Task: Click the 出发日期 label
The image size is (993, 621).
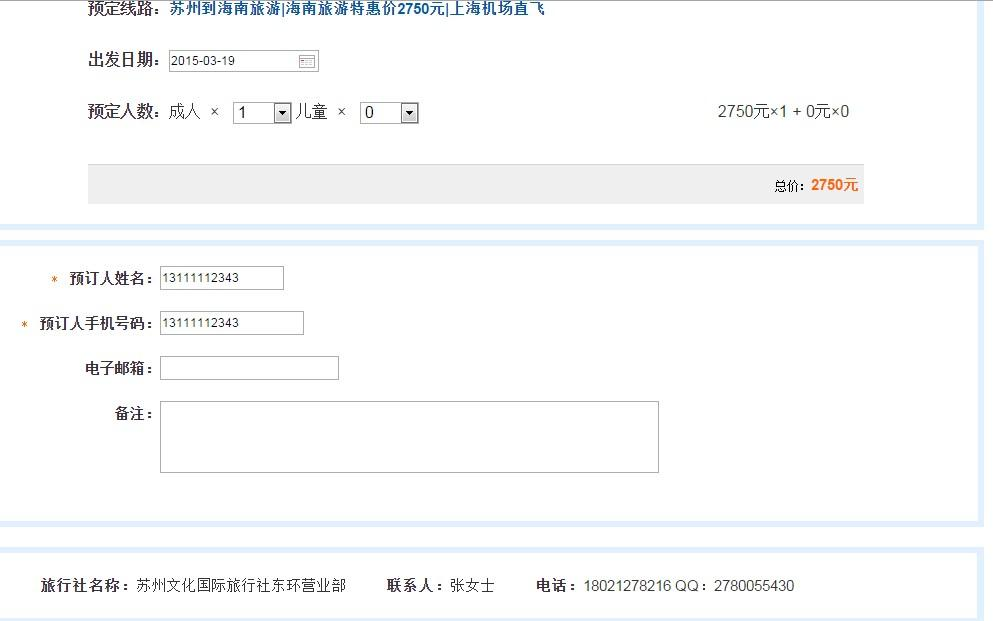Action: tap(123, 60)
